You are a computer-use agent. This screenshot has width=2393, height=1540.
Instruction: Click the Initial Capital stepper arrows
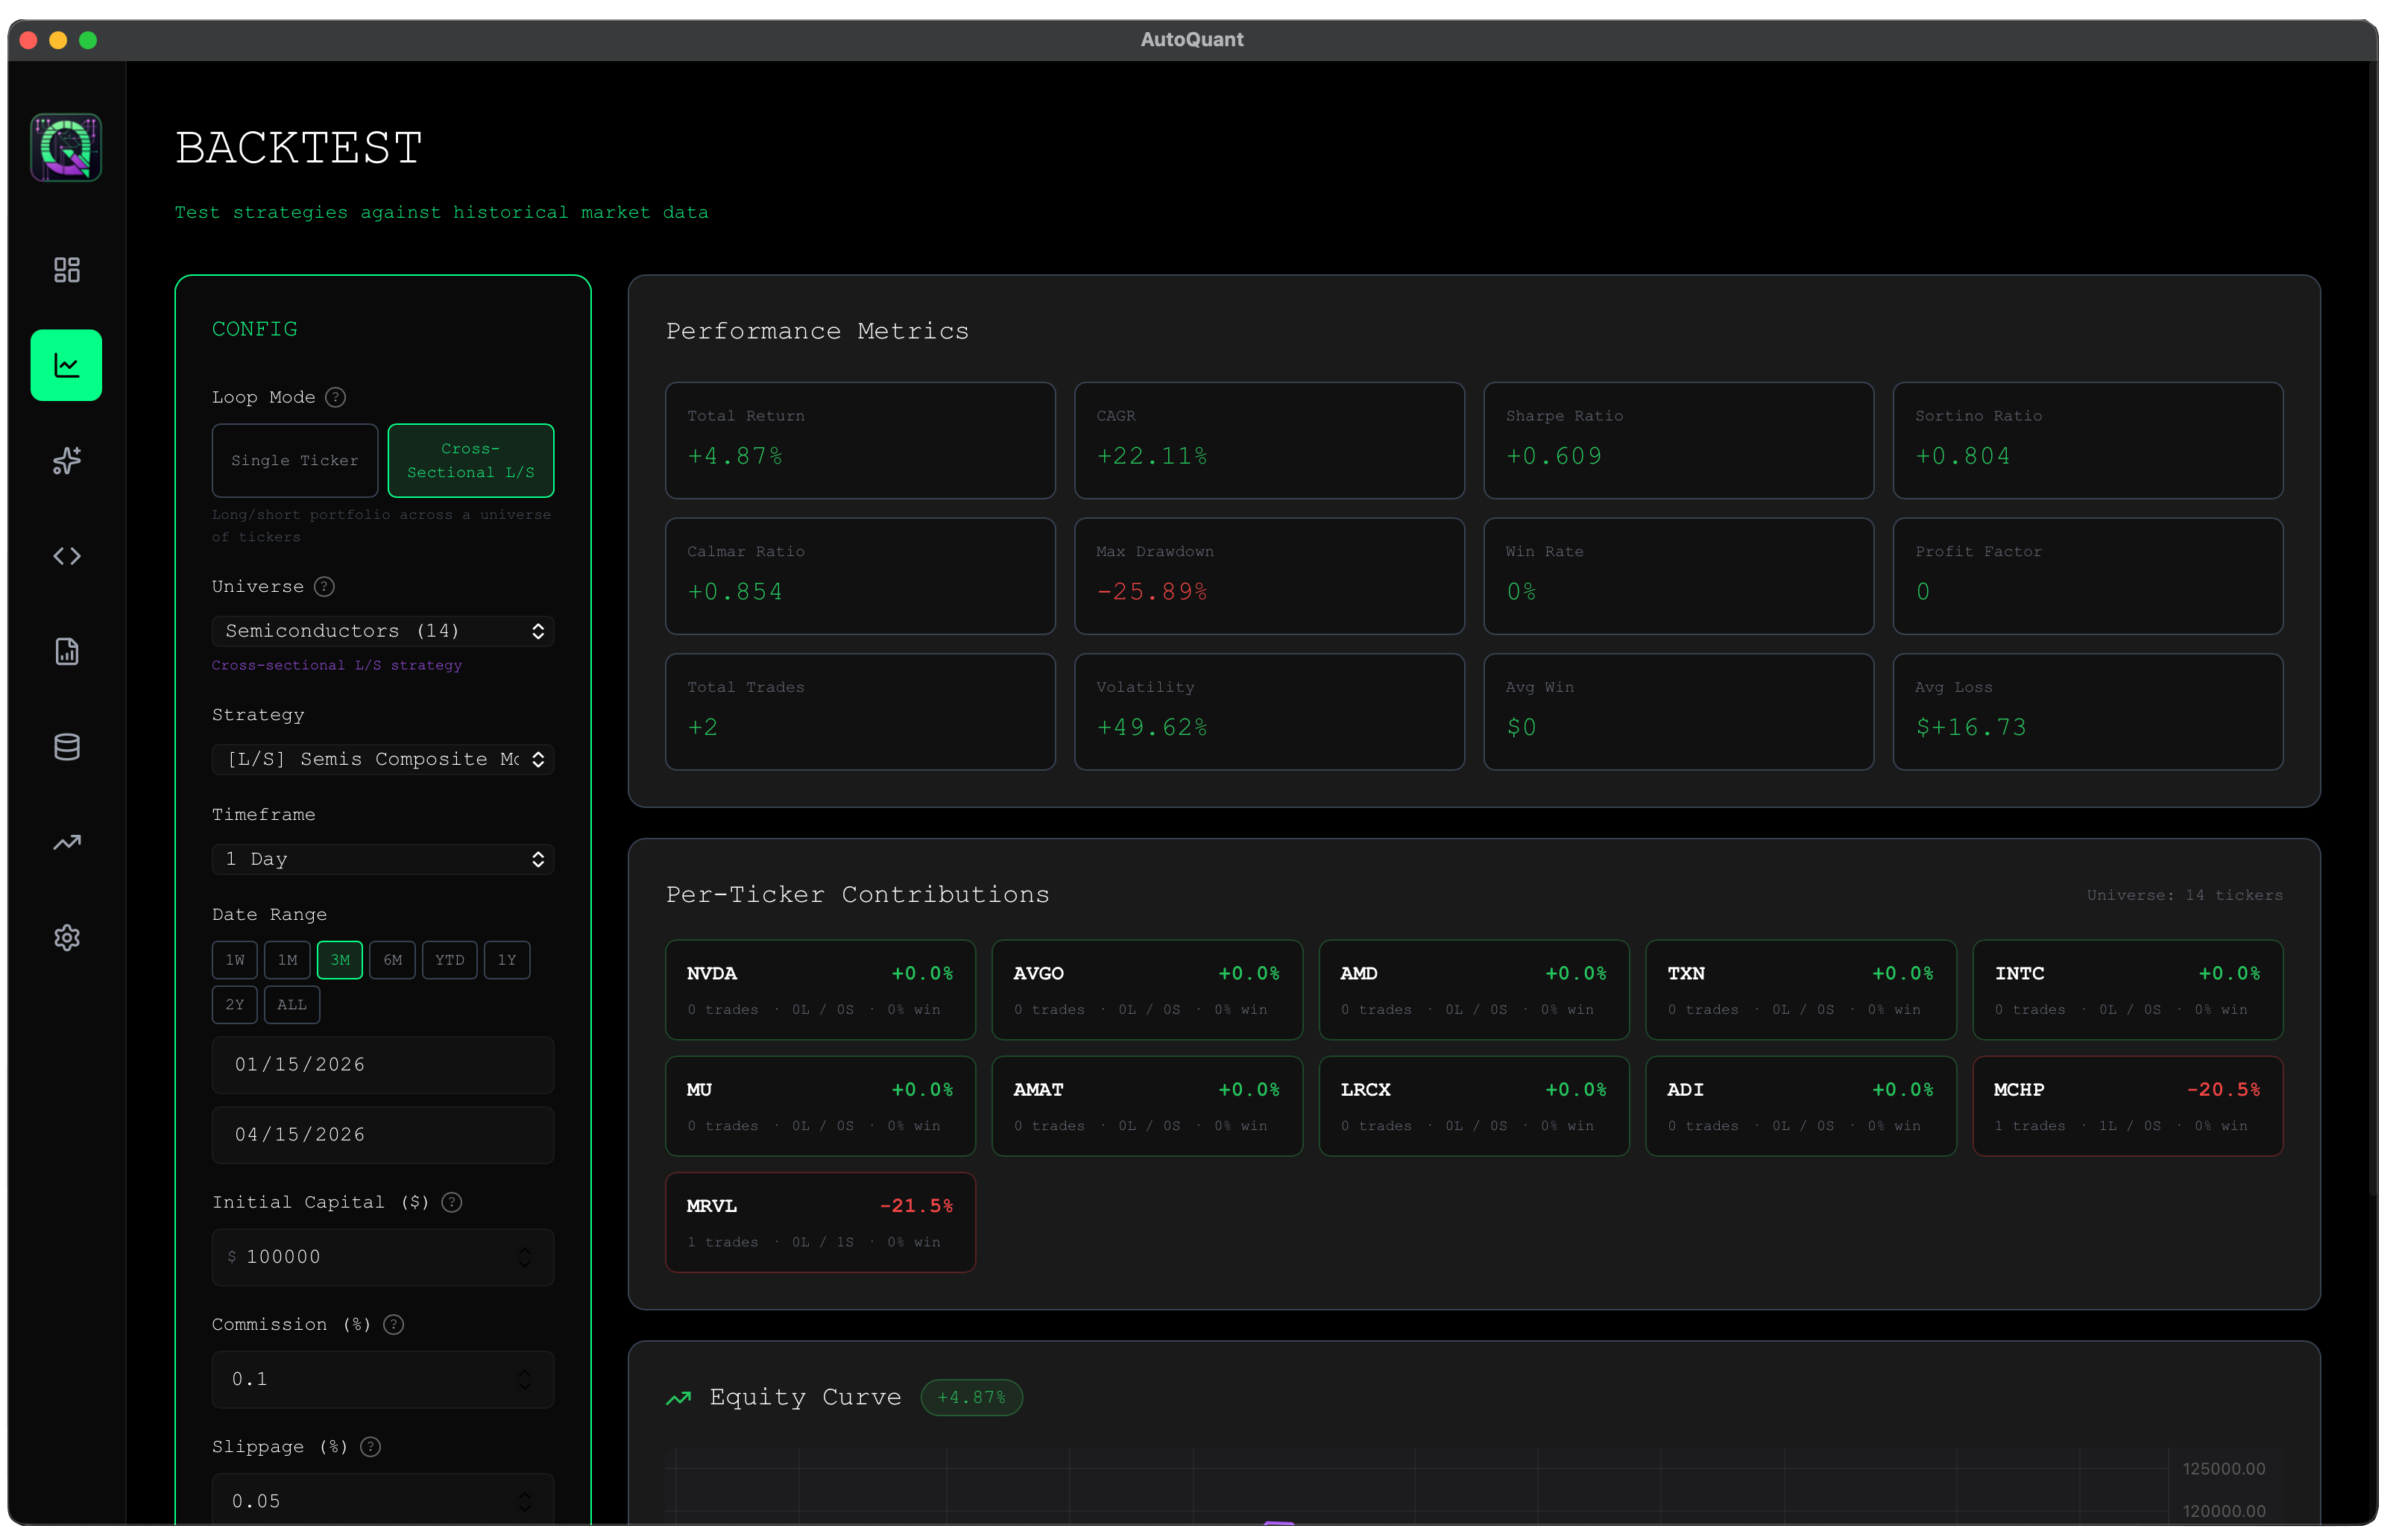pos(525,1257)
